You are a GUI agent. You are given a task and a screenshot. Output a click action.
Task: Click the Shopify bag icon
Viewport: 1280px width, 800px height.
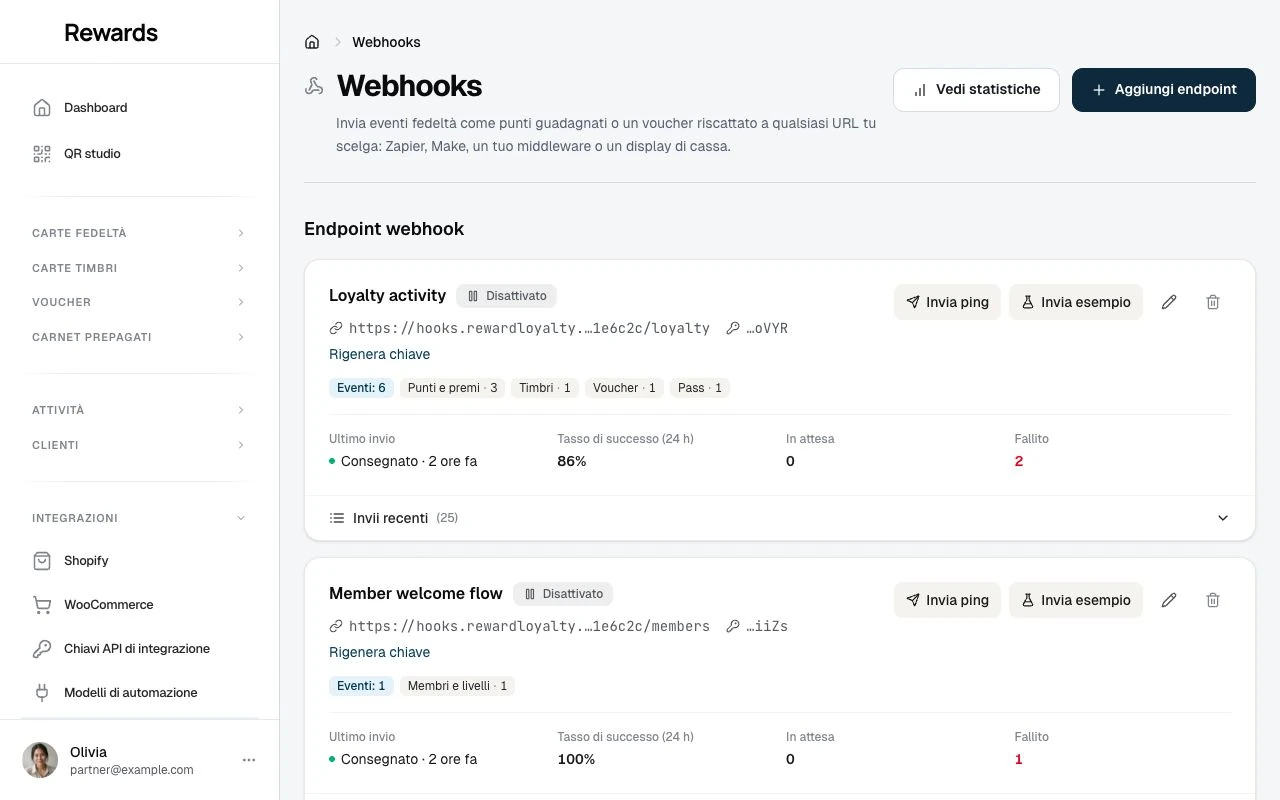pyautogui.click(x=42, y=561)
